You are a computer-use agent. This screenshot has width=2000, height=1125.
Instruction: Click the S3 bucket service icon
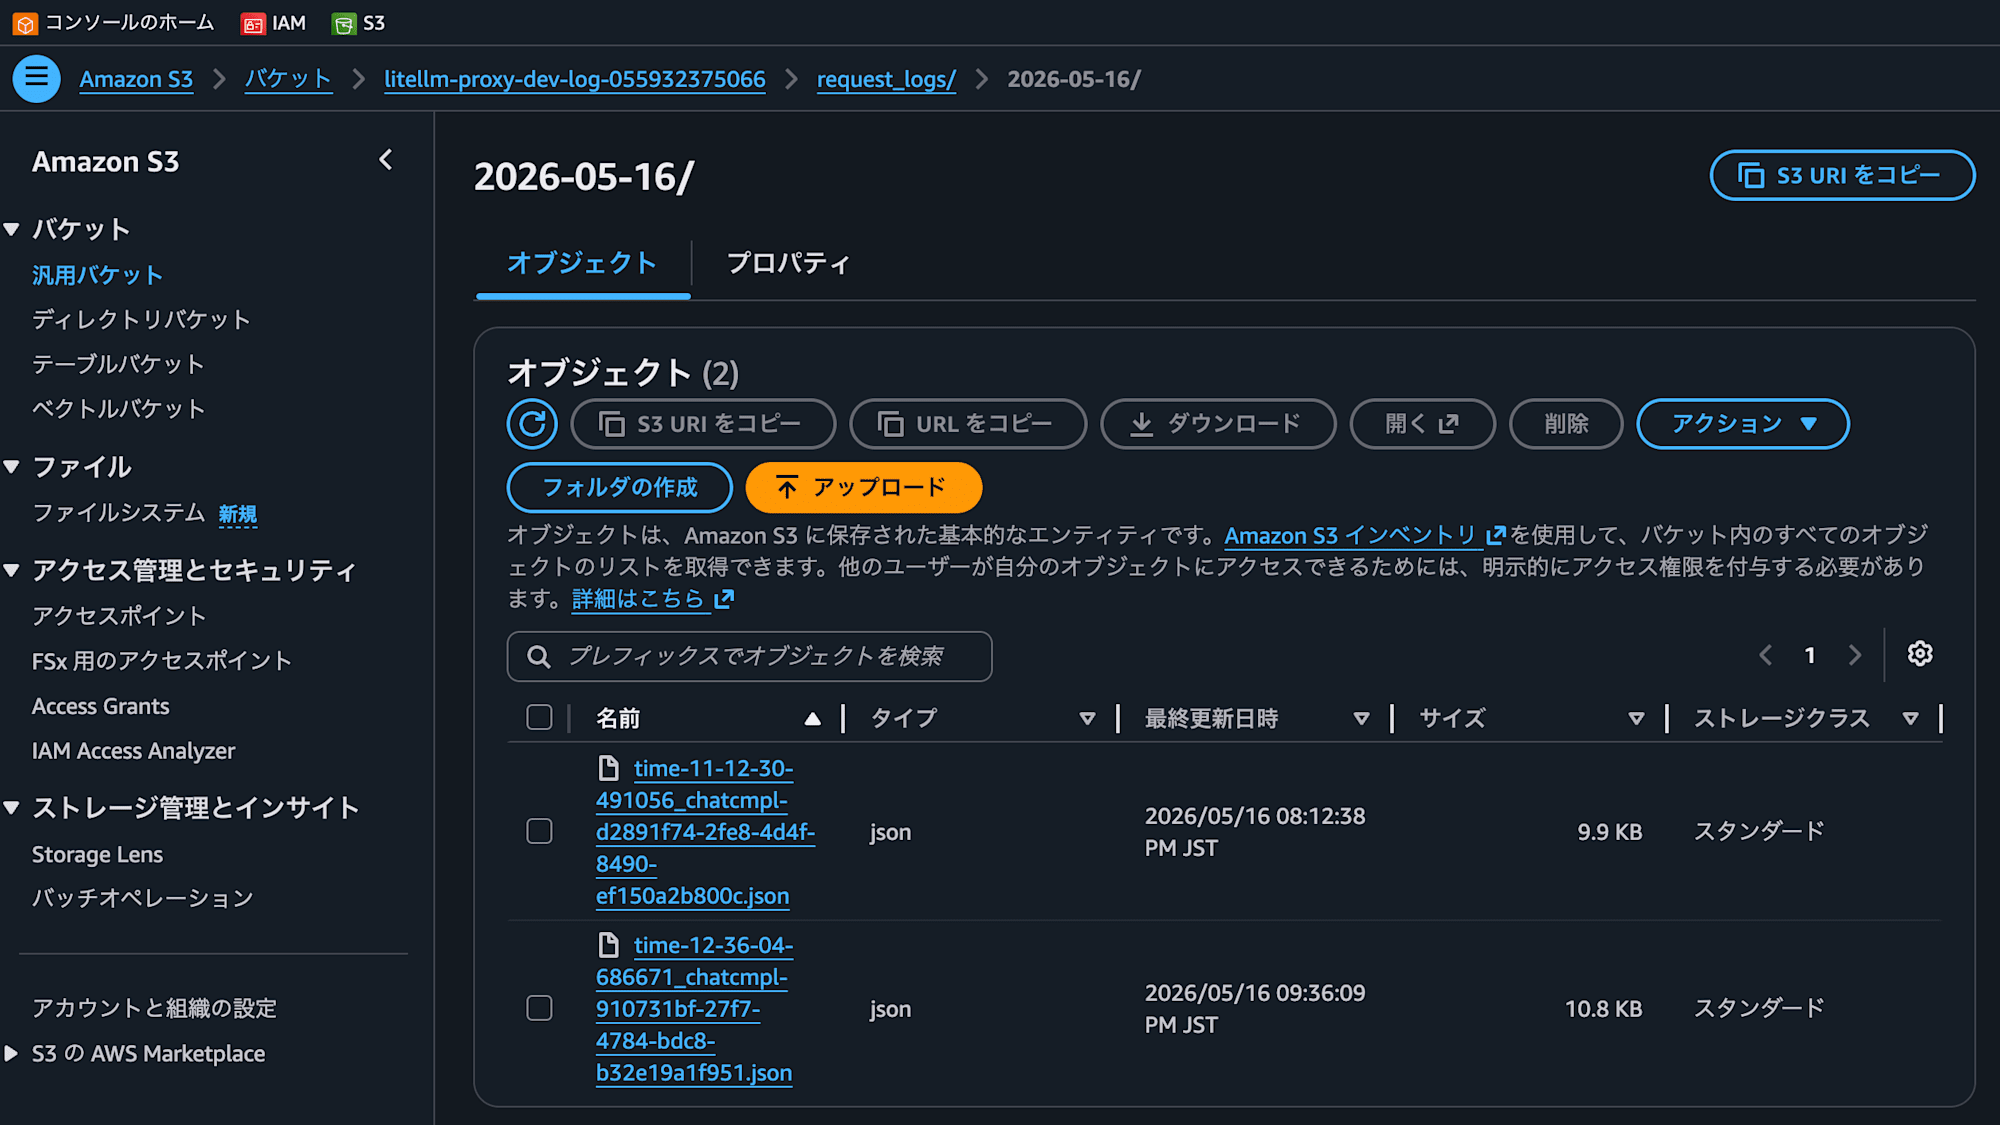pyautogui.click(x=344, y=24)
